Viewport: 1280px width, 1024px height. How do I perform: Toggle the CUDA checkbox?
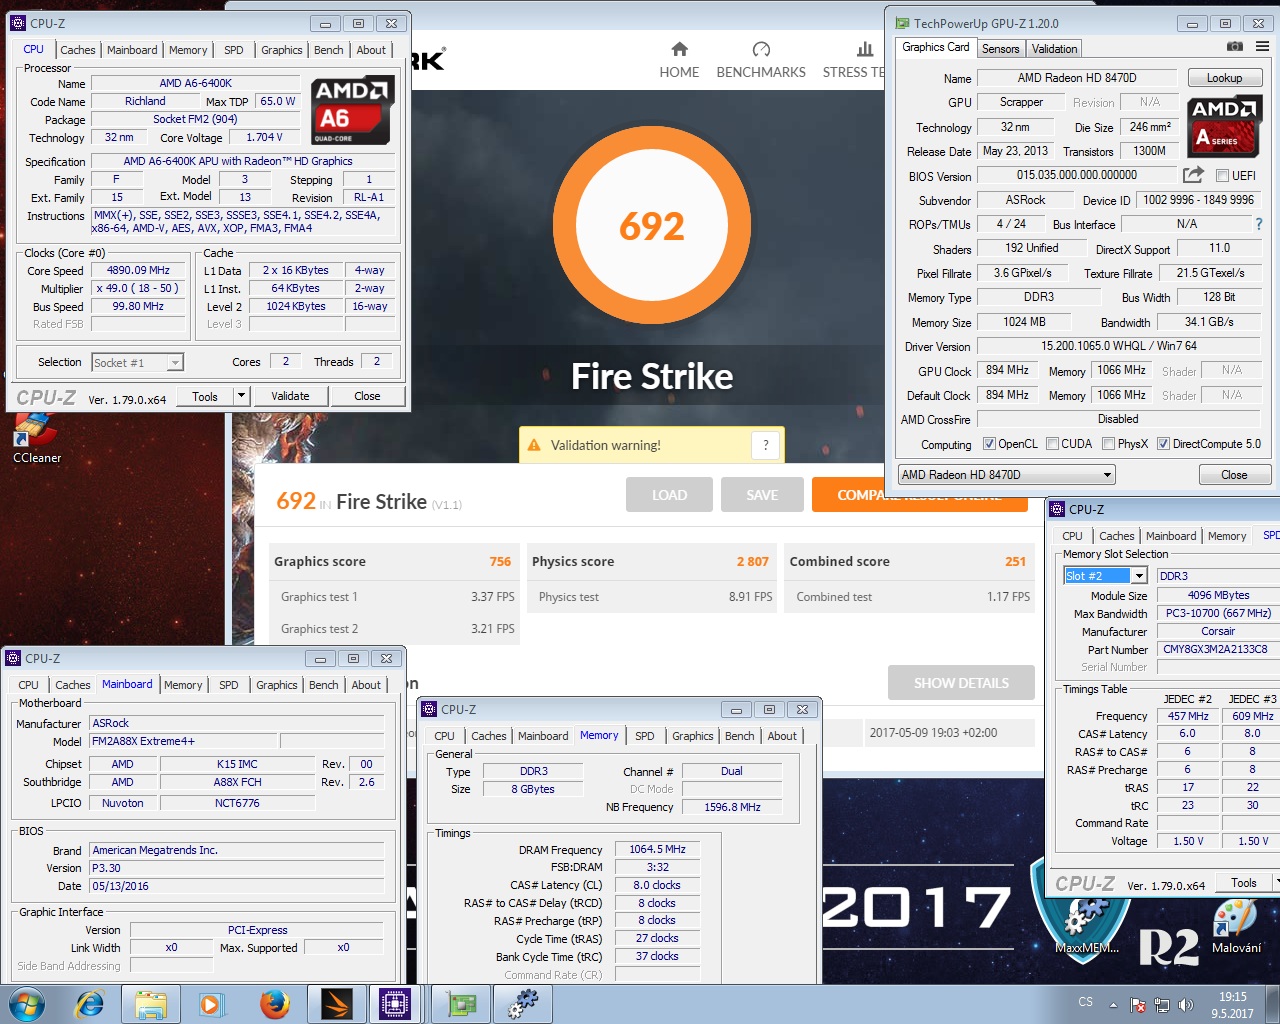coord(1052,444)
